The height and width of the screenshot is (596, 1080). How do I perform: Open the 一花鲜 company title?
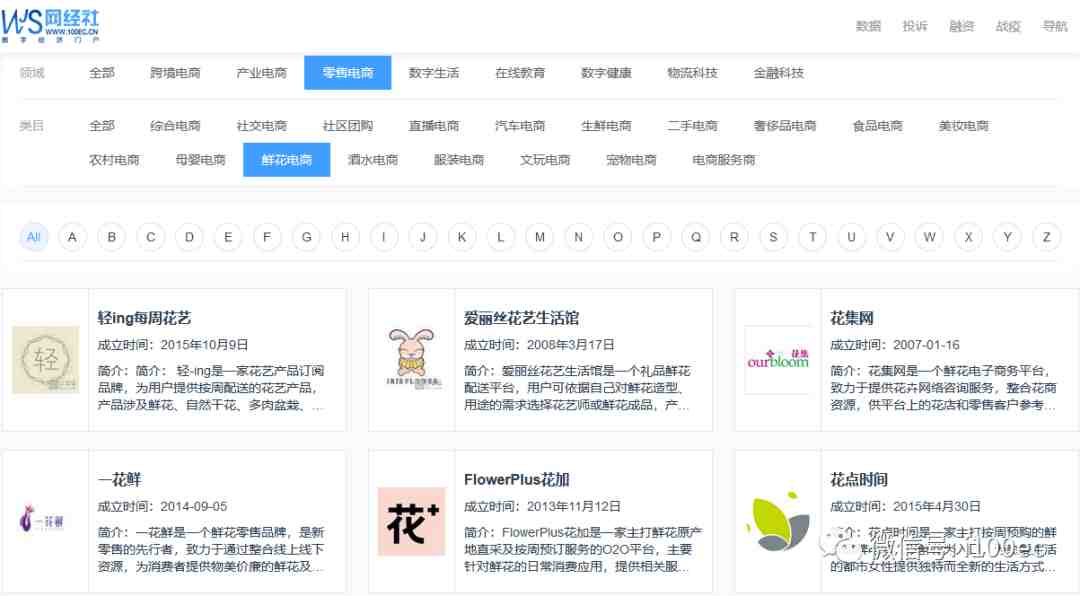pyautogui.click(x=120, y=480)
